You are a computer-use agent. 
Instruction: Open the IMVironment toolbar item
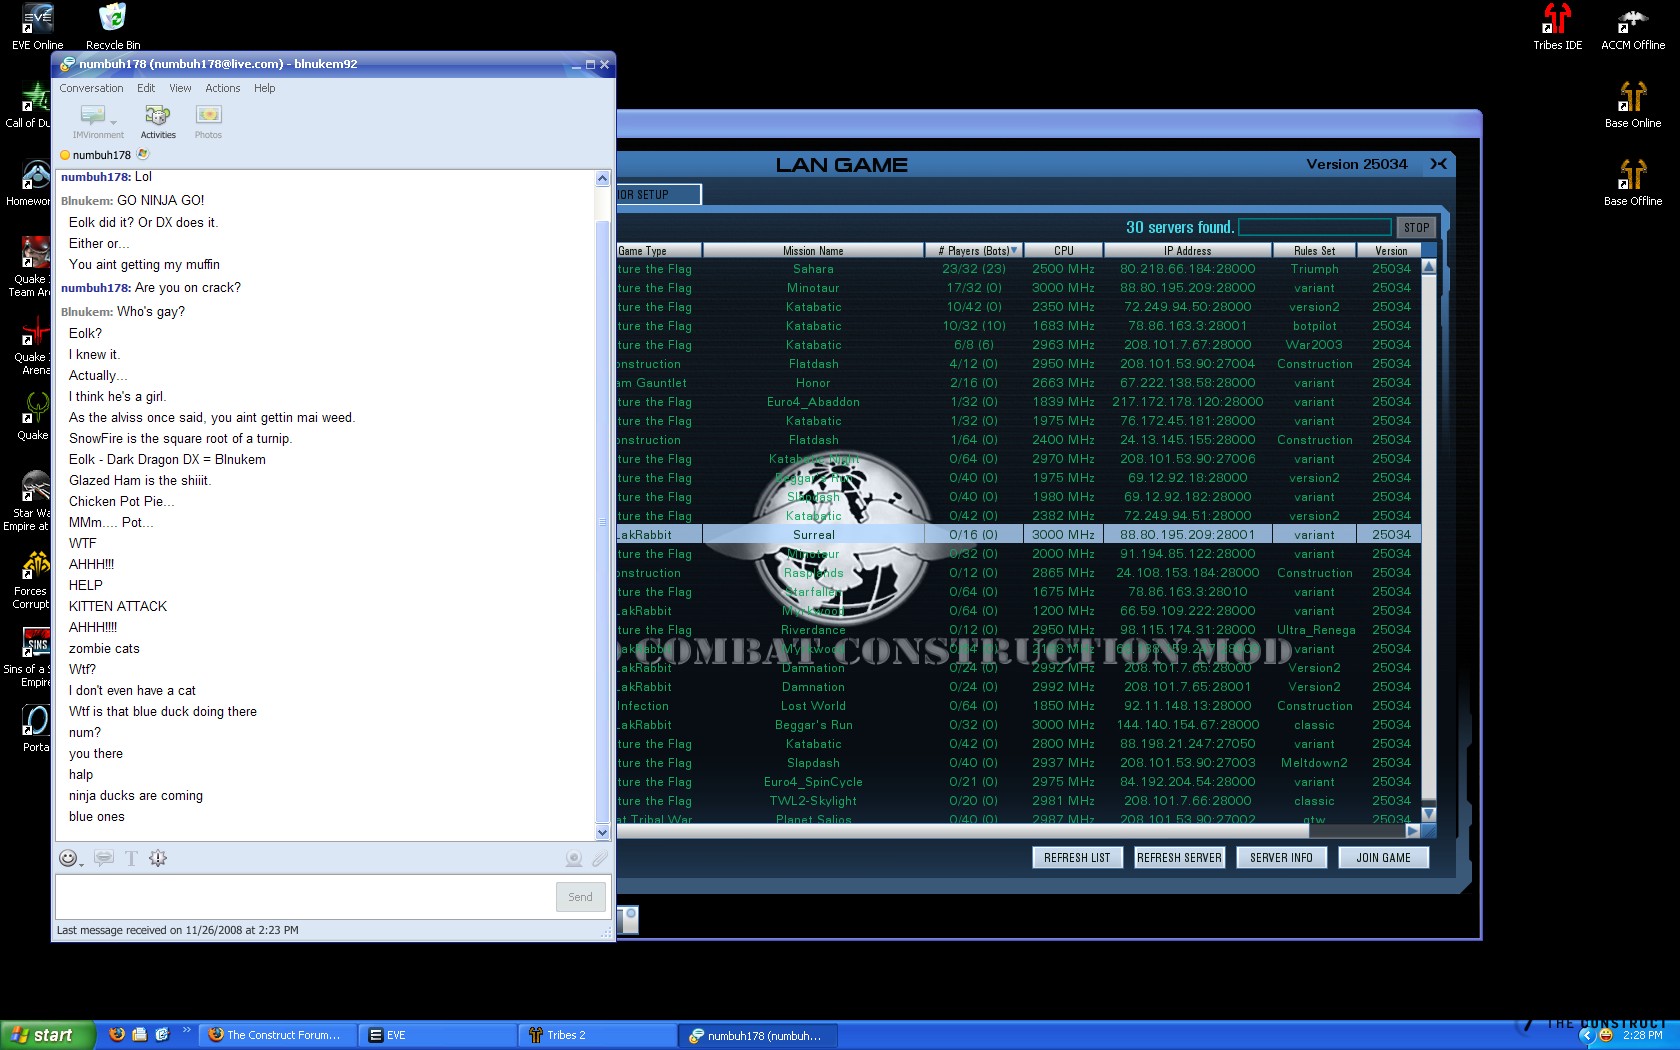click(98, 121)
